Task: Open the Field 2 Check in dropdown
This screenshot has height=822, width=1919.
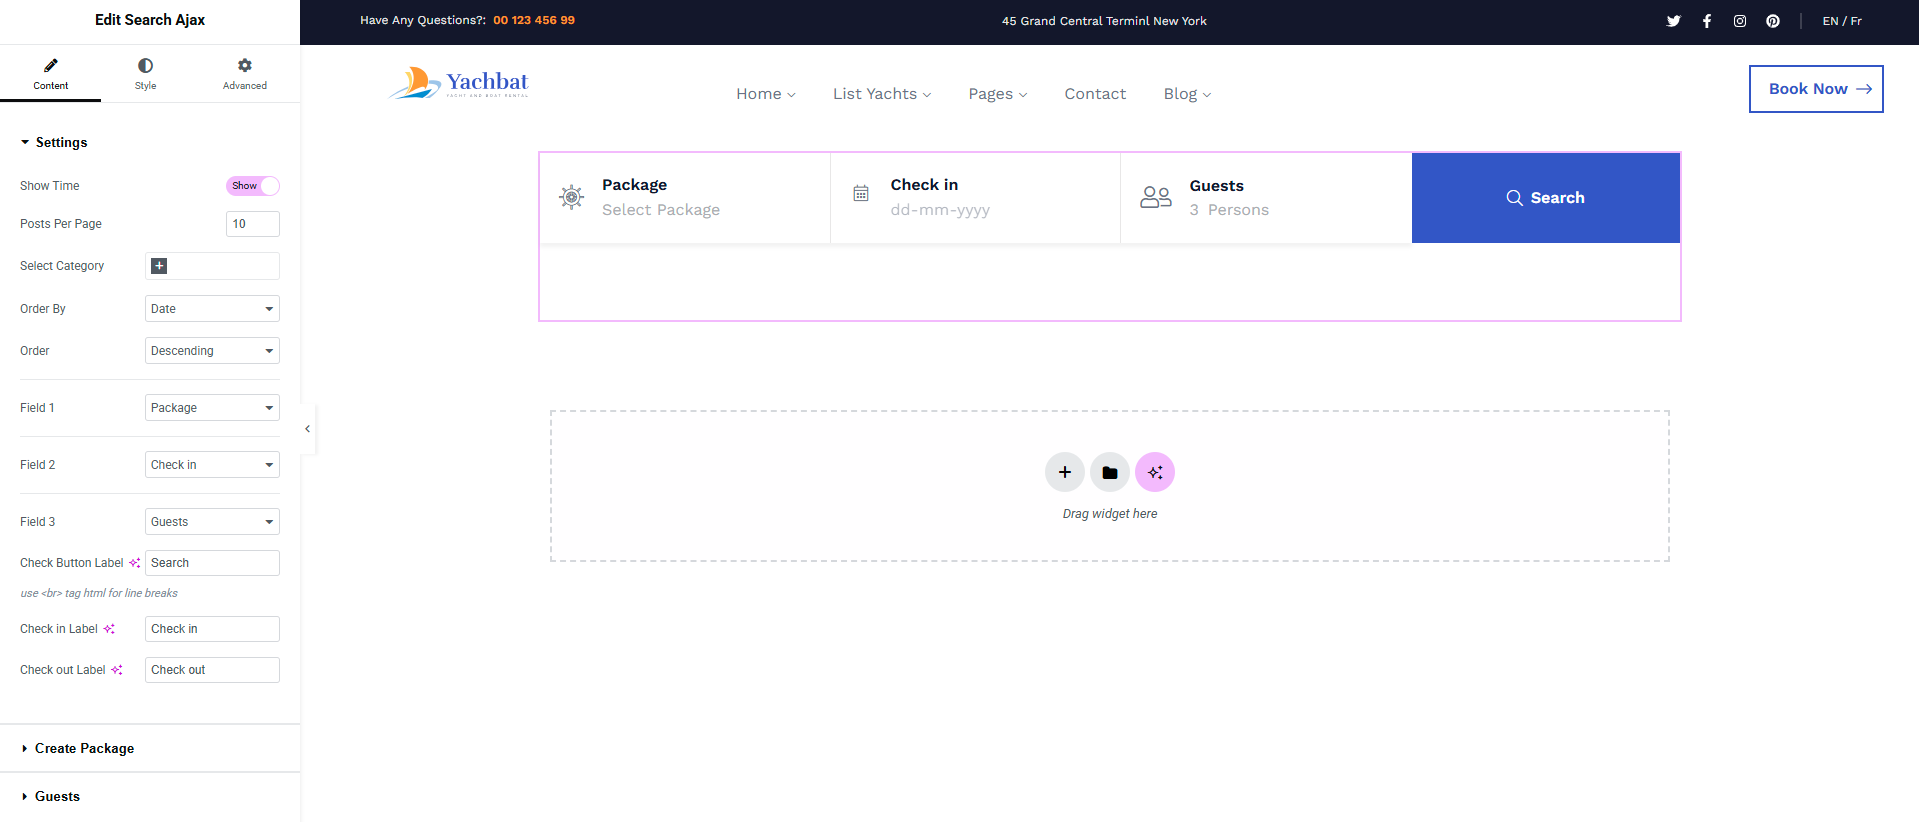Action: pos(212,465)
